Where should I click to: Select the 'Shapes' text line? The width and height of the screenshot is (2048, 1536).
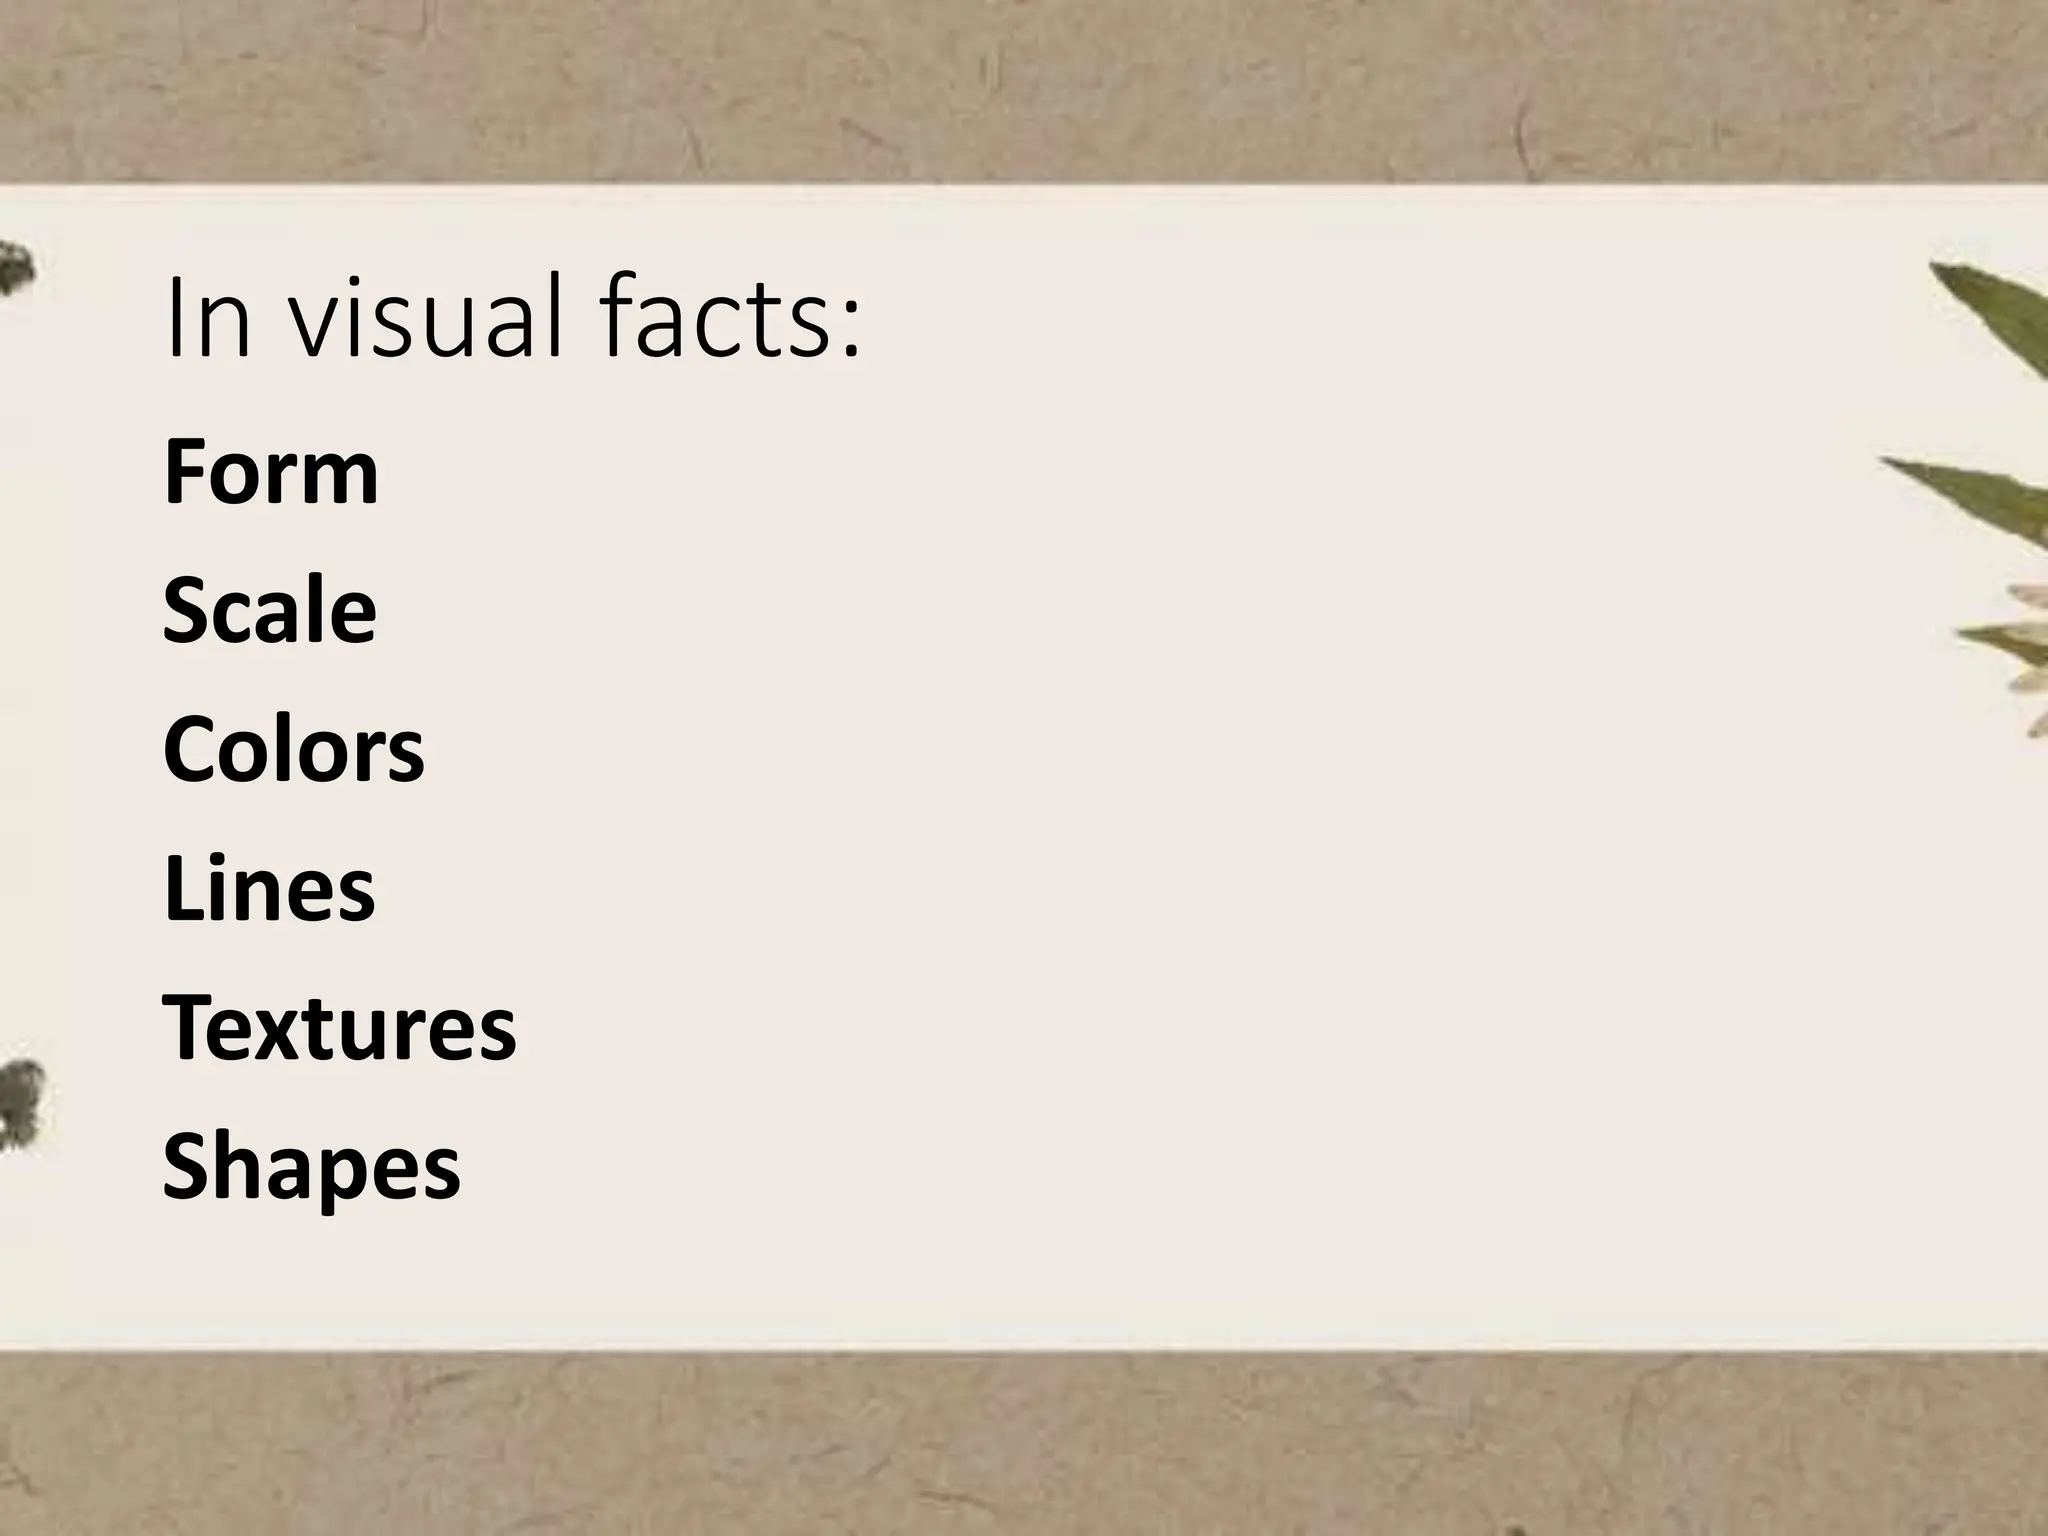coord(312,1169)
